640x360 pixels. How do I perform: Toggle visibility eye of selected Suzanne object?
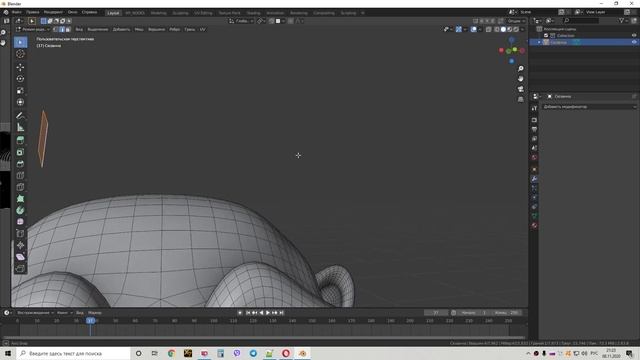634,42
